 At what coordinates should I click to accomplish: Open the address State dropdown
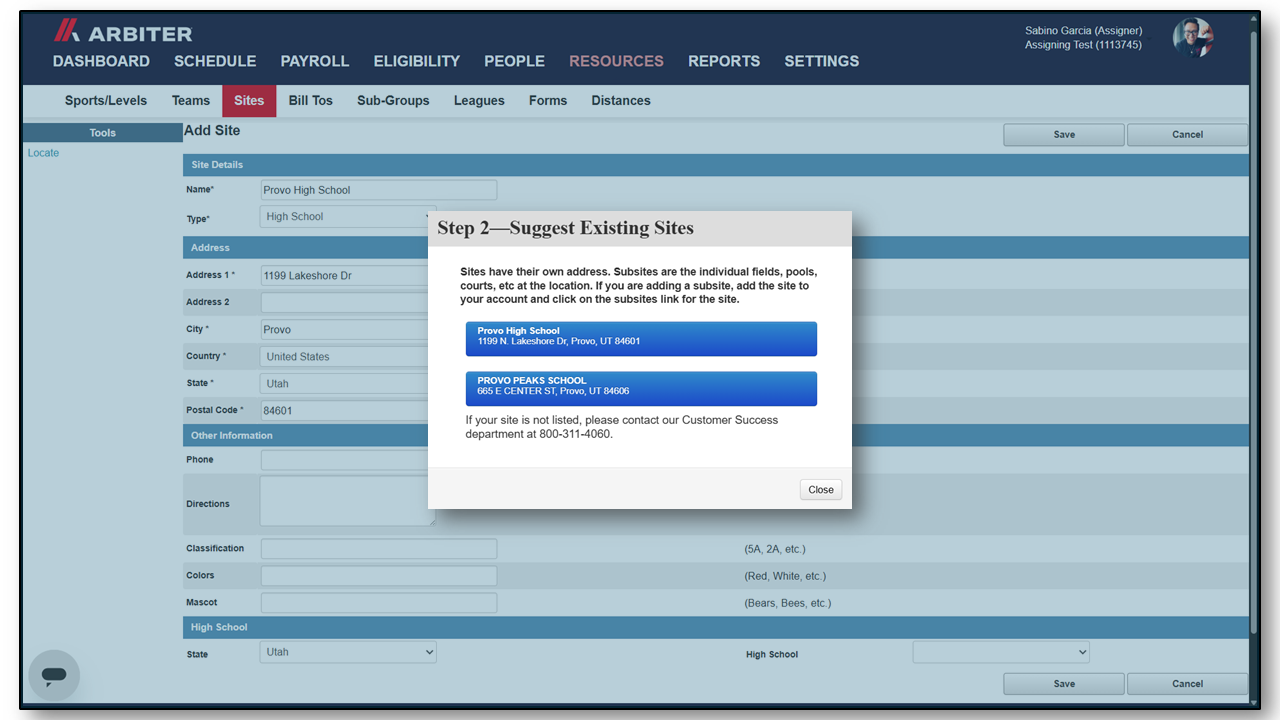(345, 383)
